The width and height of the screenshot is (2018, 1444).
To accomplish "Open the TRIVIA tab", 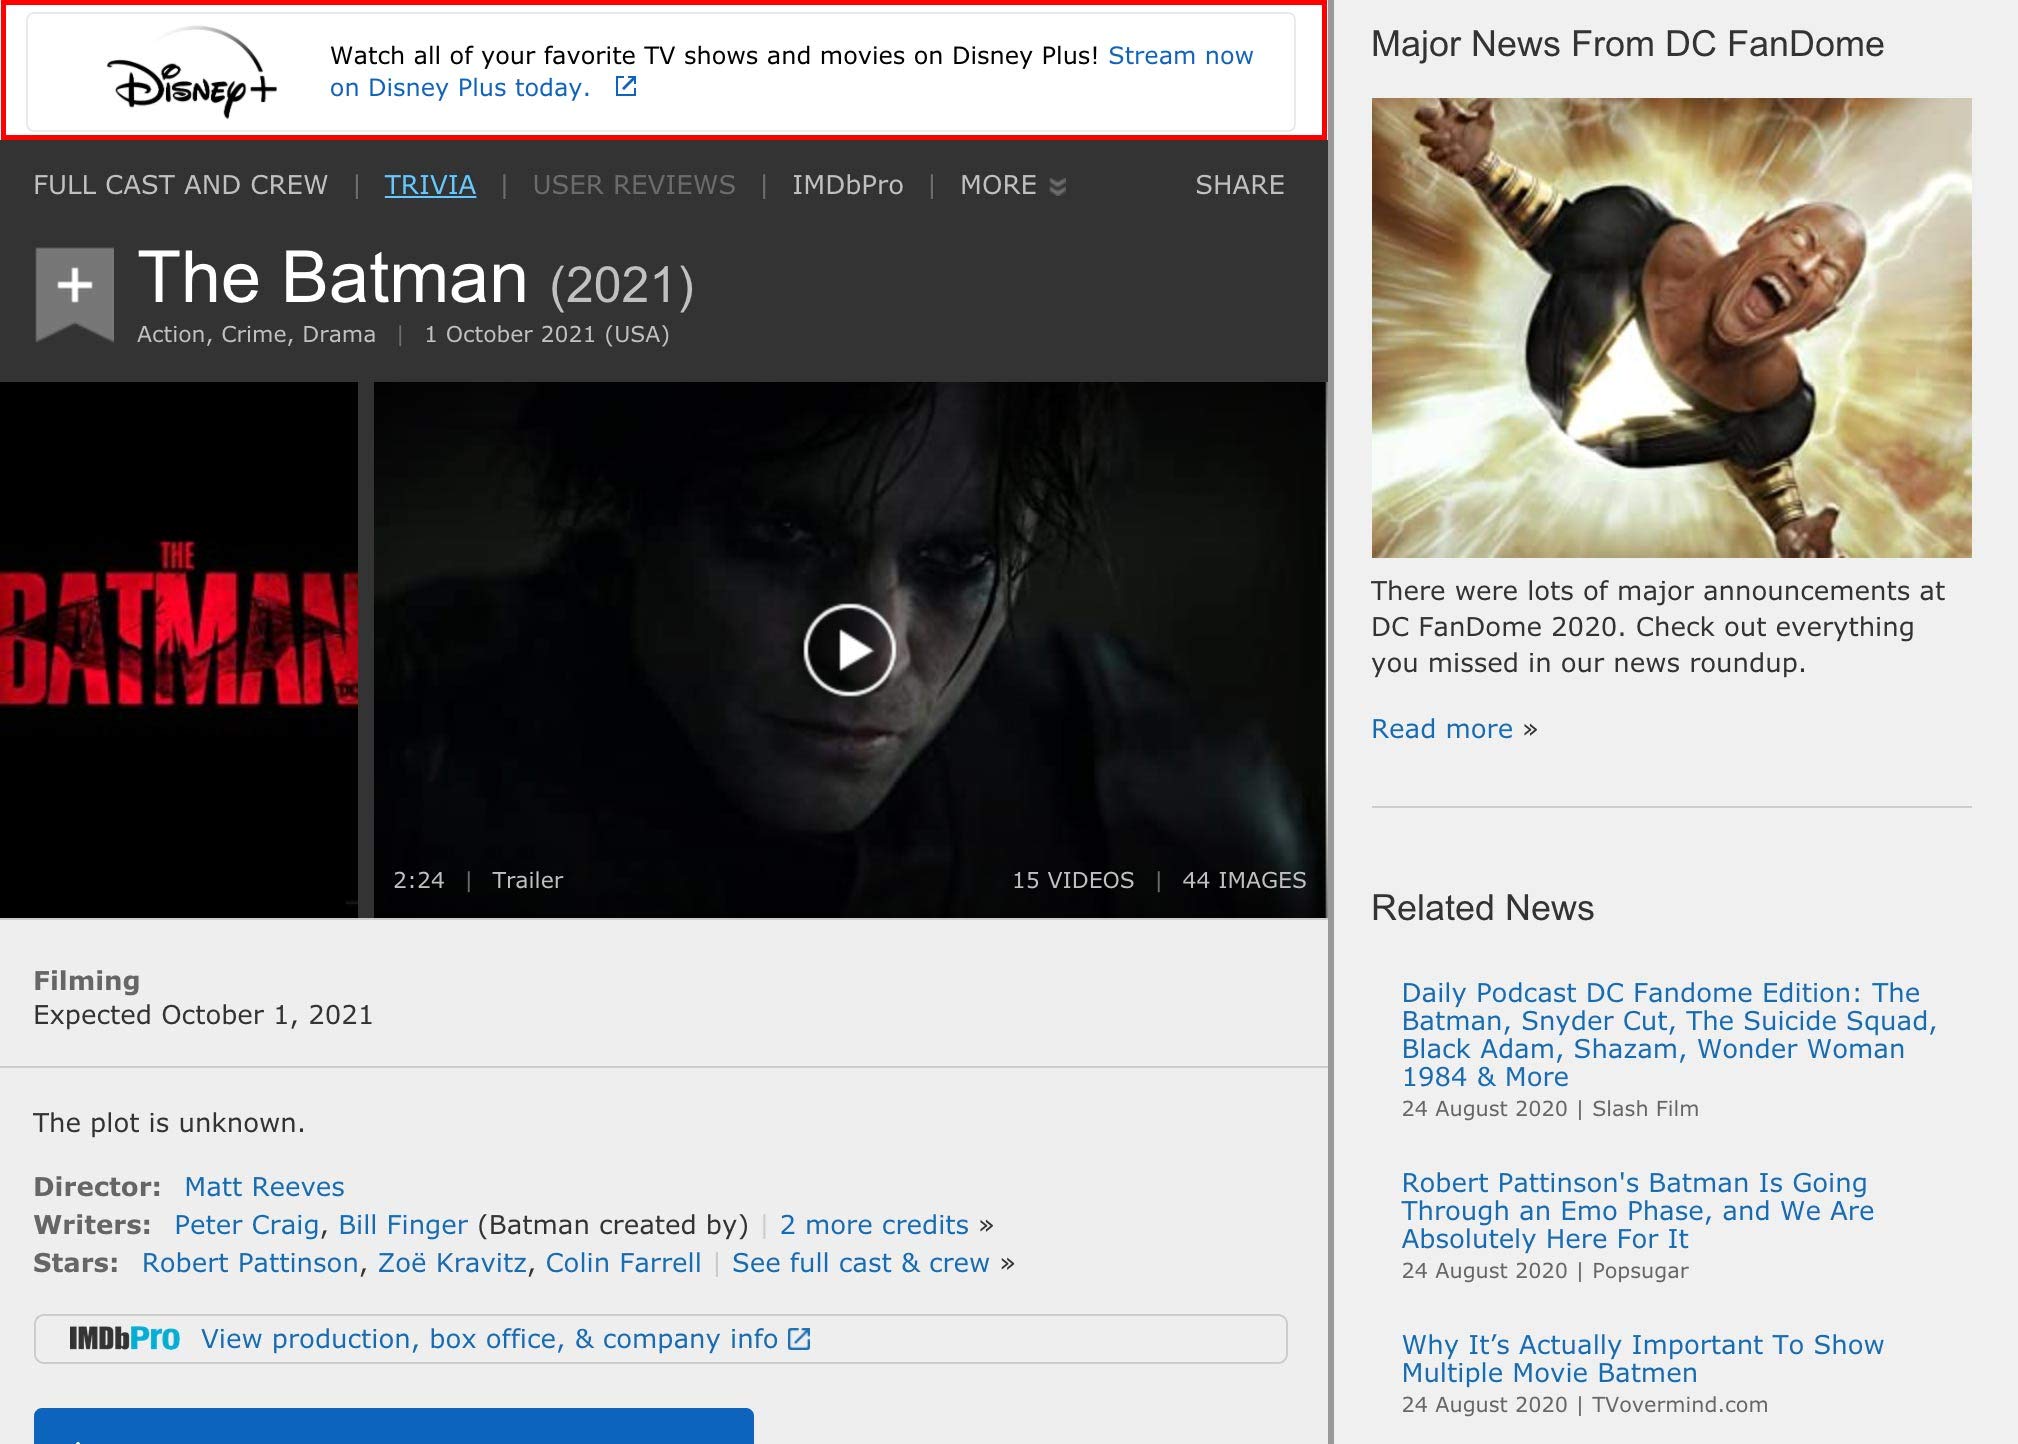I will (430, 185).
